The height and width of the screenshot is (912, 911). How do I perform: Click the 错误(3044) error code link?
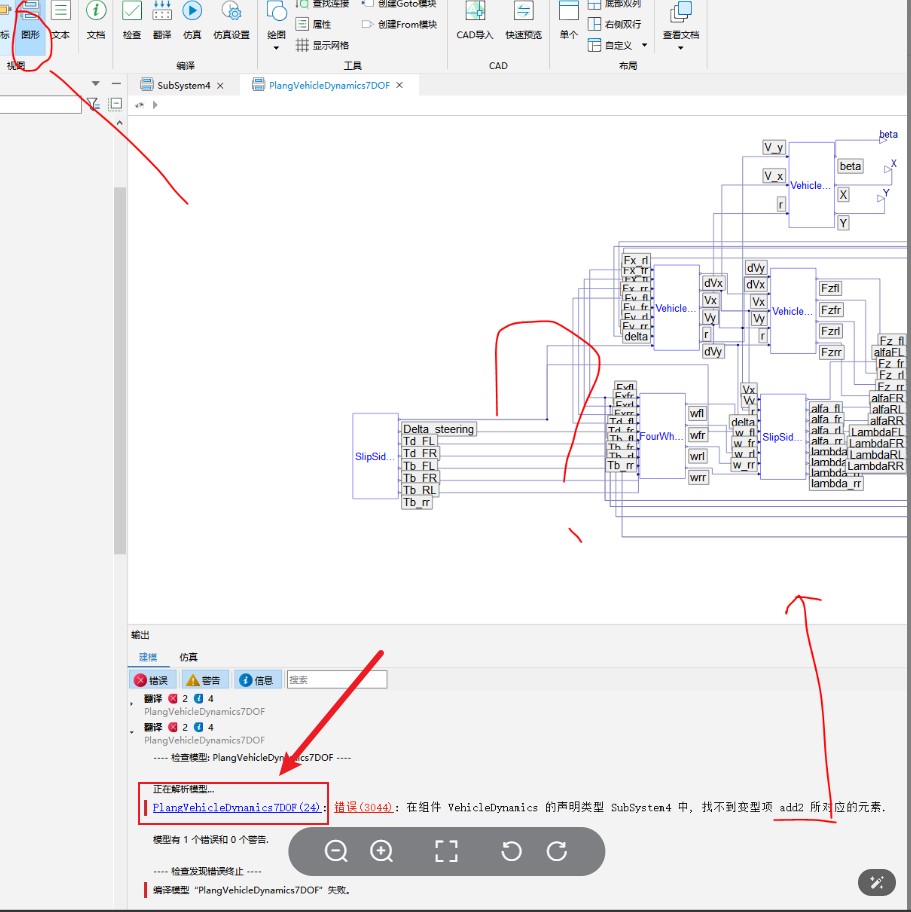pyautogui.click(x=363, y=807)
